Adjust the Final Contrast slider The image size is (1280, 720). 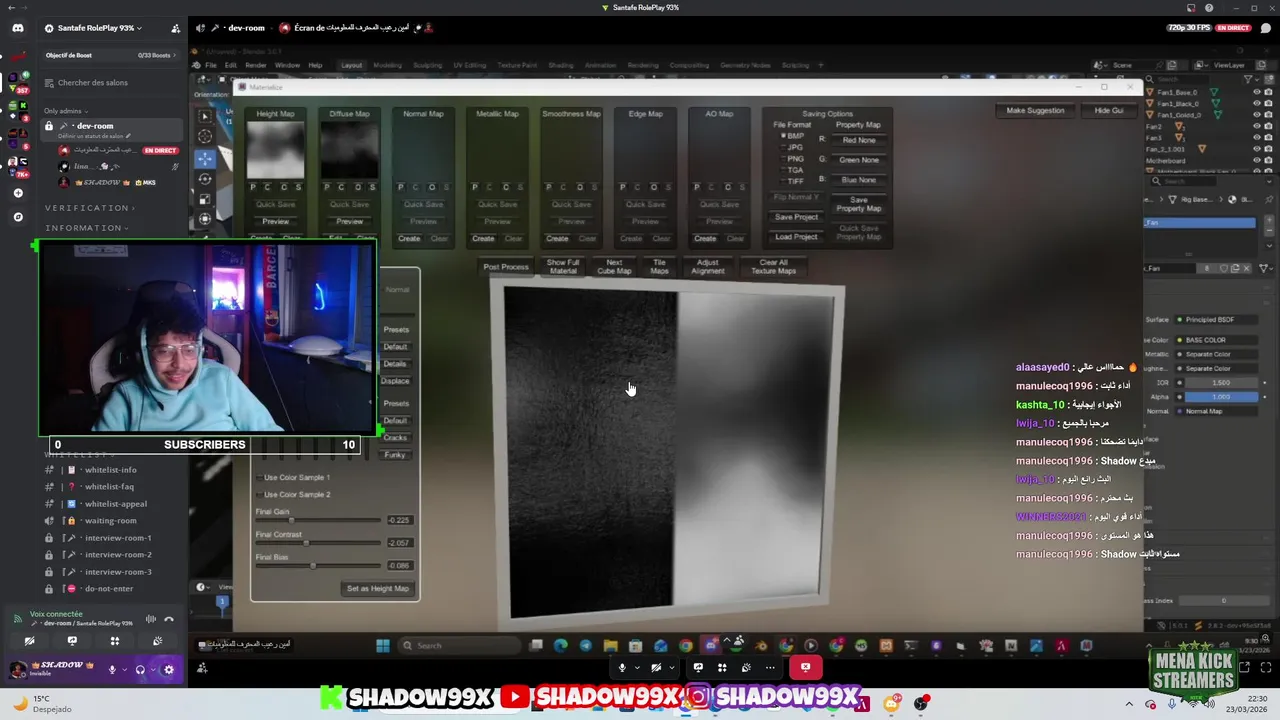click(318, 543)
